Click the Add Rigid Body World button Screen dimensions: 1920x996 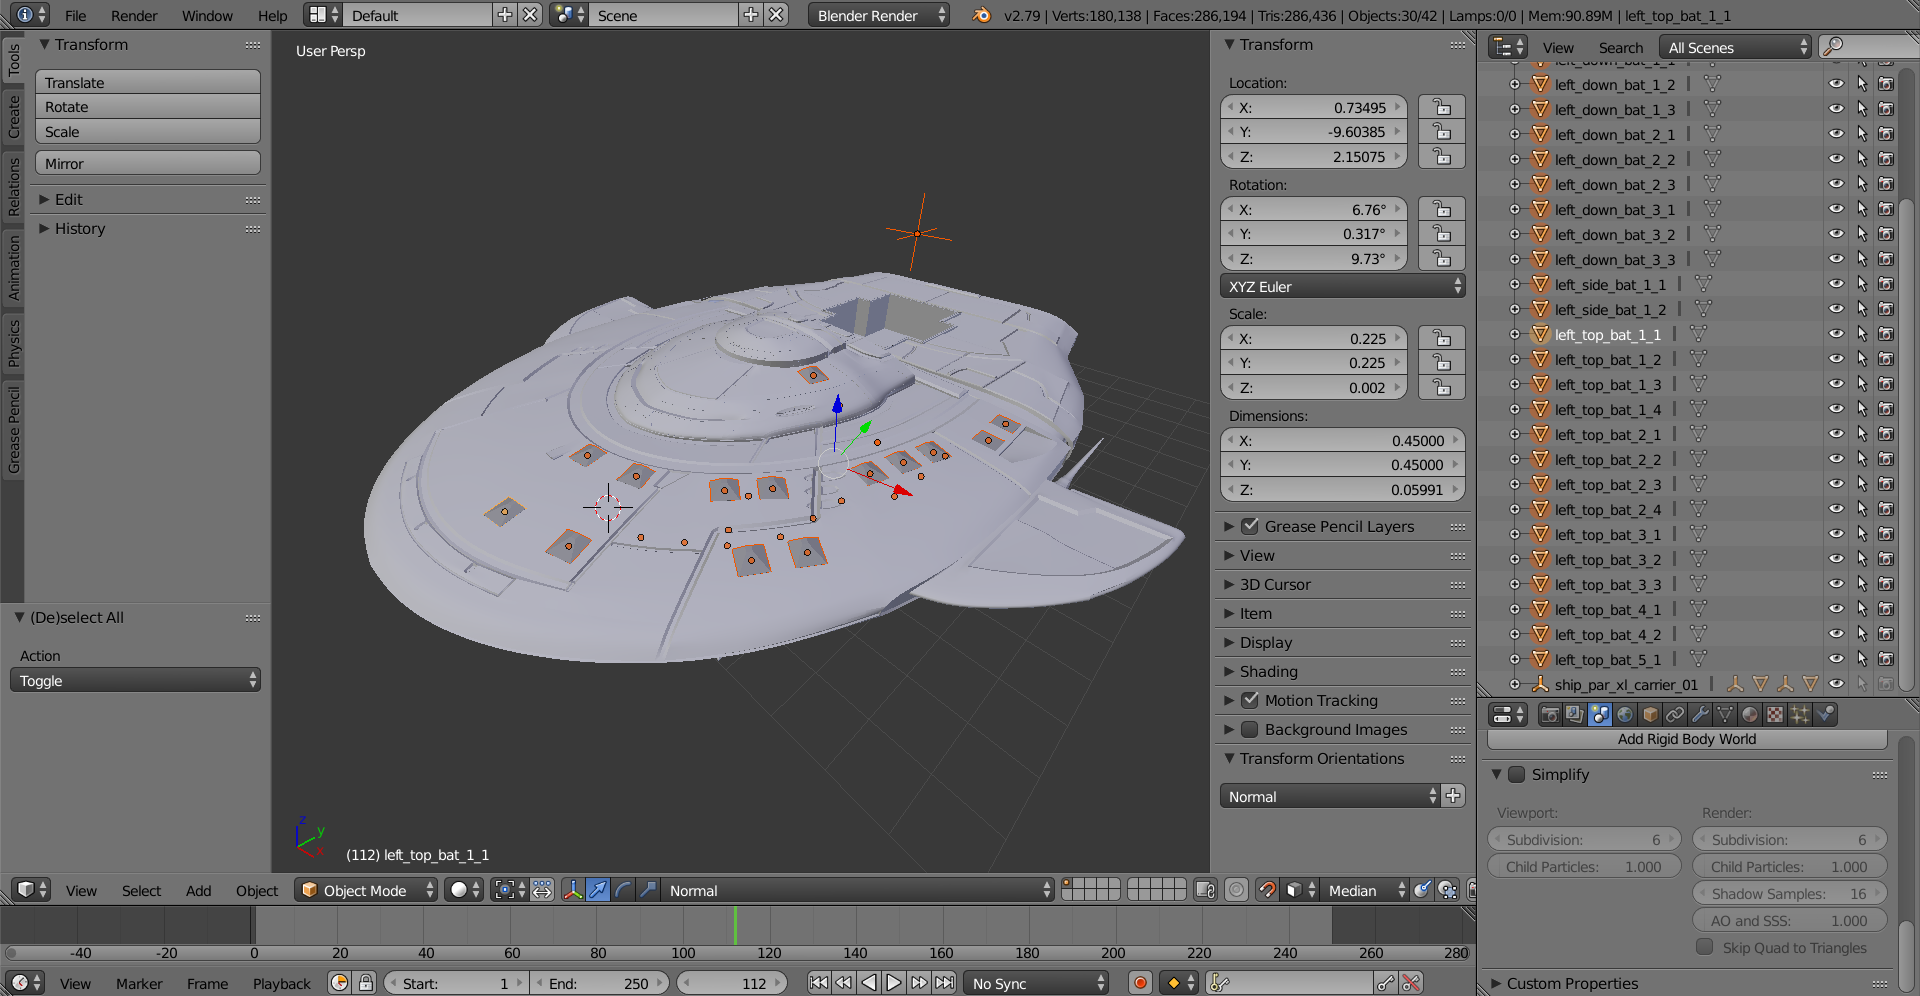[1686, 739]
